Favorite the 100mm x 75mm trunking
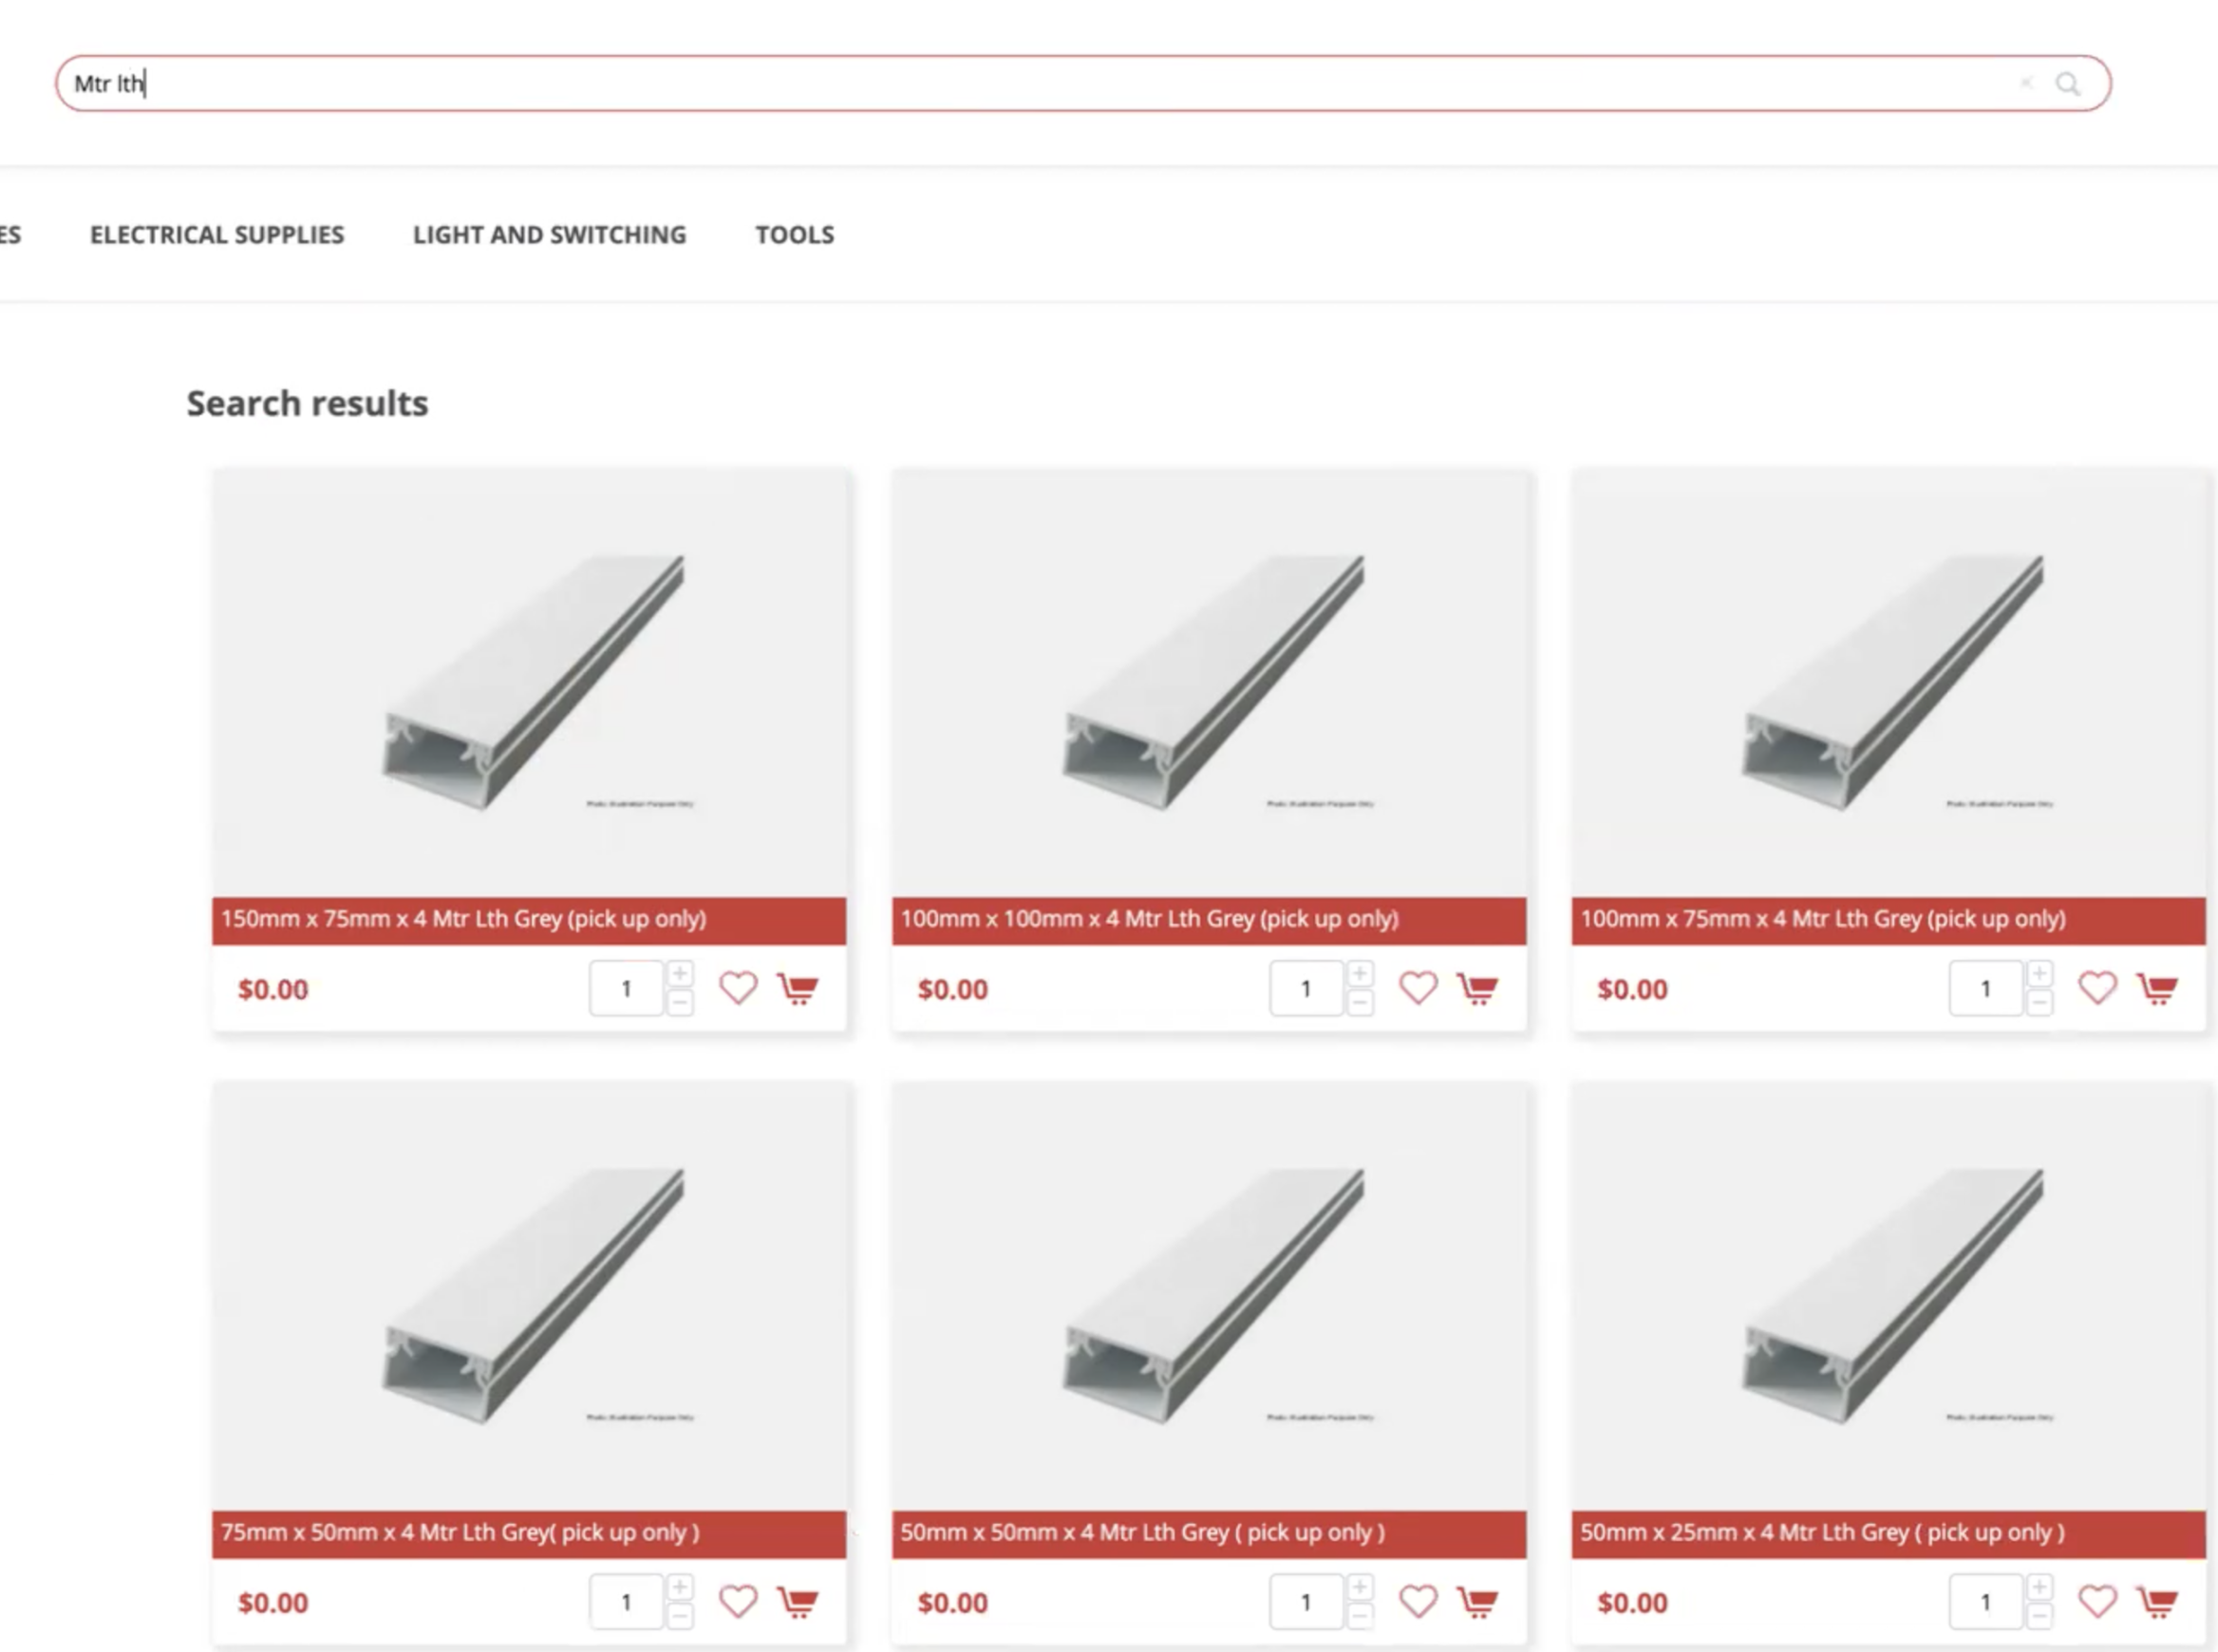2218x1652 pixels. click(x=2098, y=988)
